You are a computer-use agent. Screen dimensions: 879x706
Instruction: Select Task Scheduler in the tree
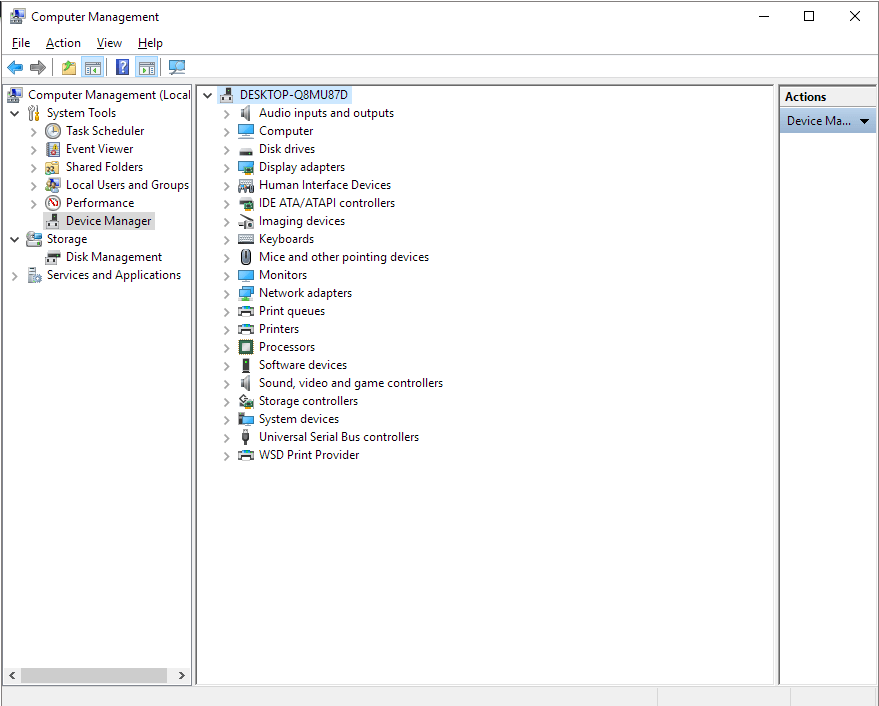104,131
